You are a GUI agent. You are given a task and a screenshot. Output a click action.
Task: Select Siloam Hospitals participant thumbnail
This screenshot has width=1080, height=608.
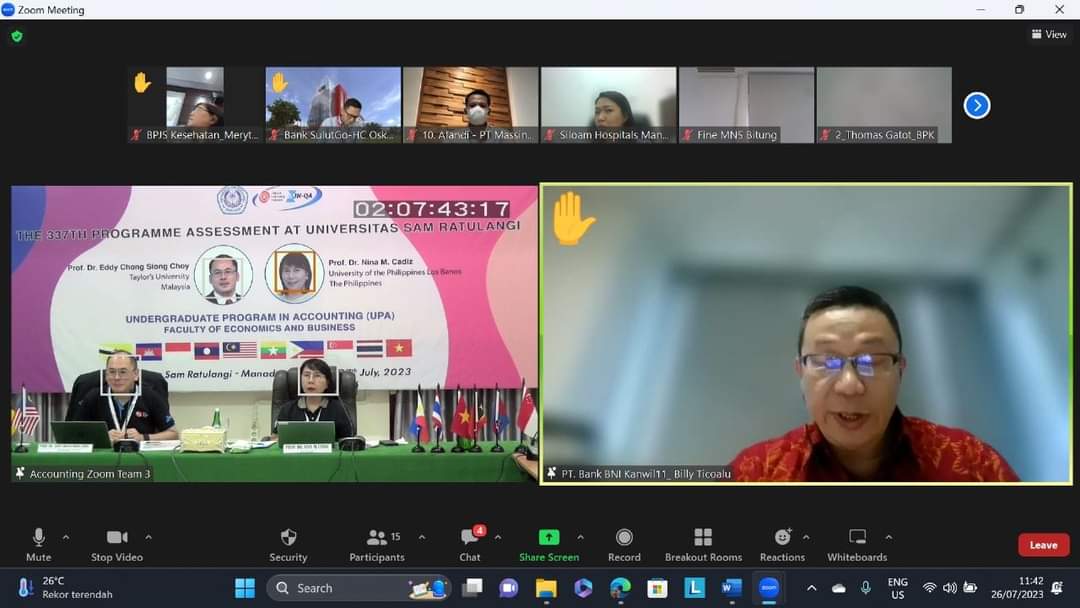(x=608, y=105)
